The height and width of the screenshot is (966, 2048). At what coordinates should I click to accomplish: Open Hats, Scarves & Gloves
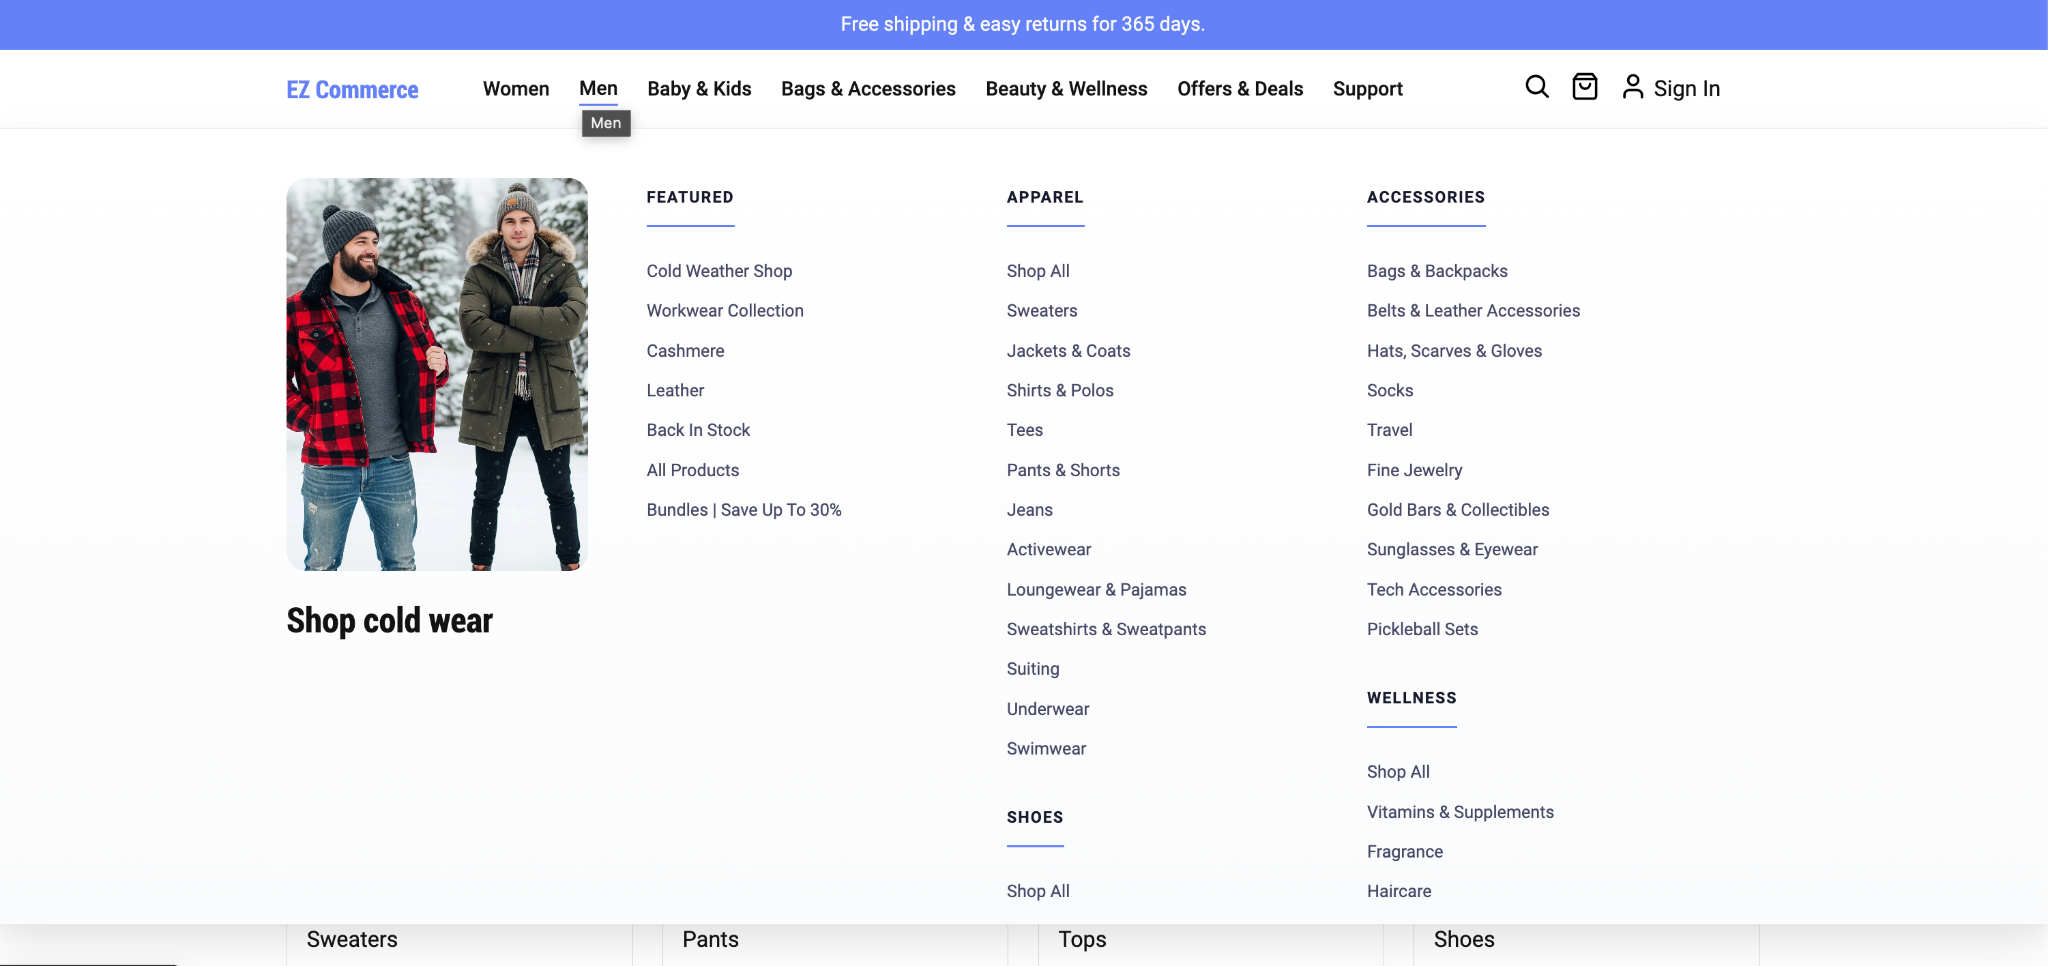(x=1454, y=350)
